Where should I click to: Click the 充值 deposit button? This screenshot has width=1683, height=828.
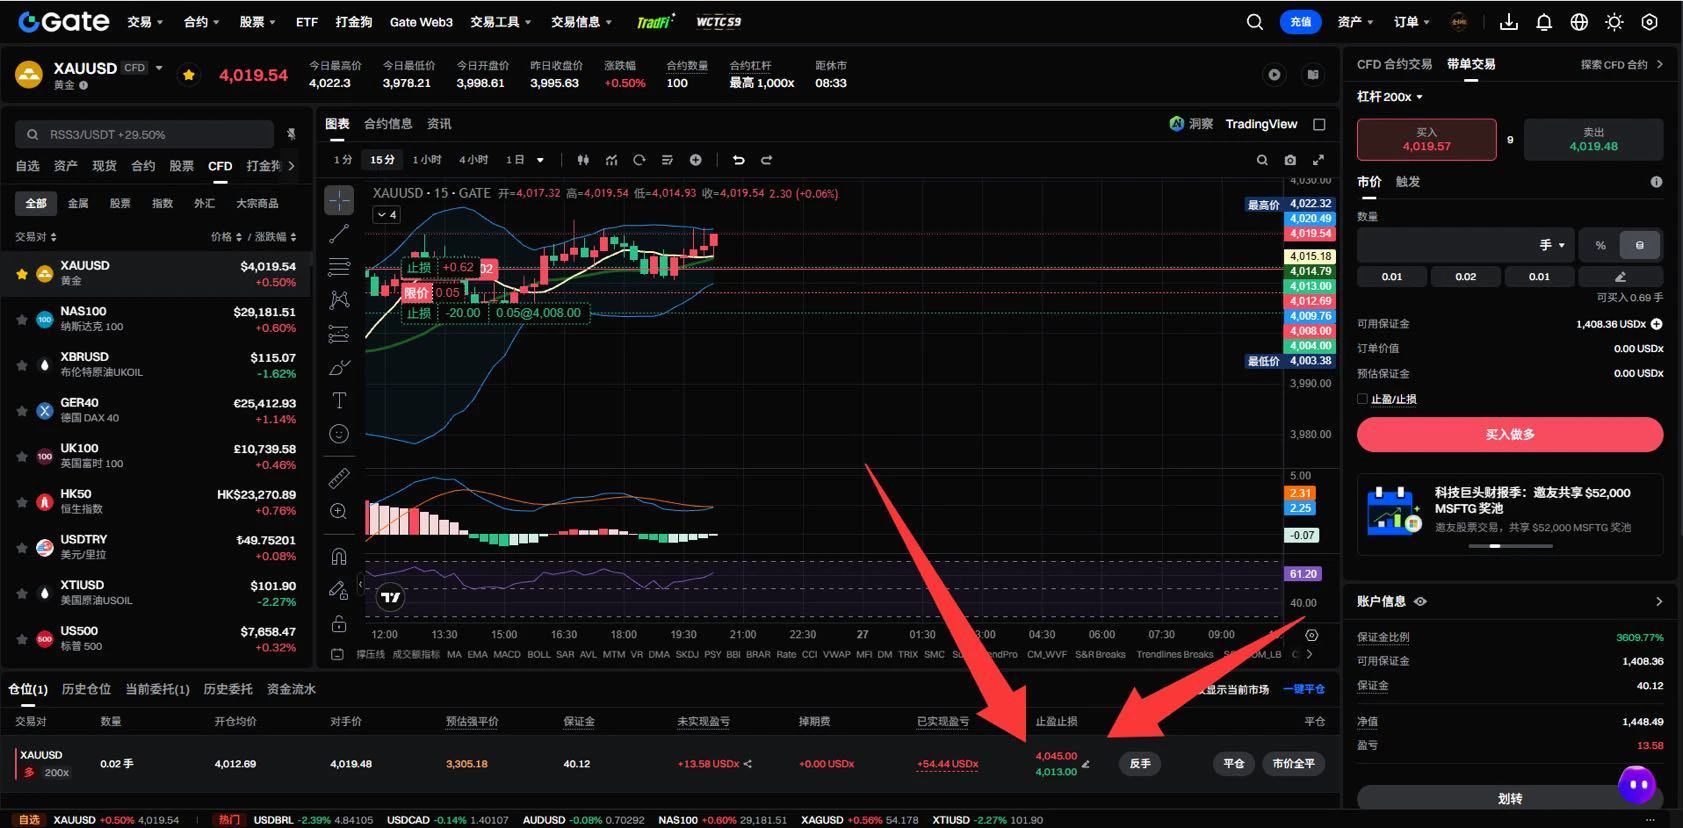pyautogui.click(x=1300, y=22)
